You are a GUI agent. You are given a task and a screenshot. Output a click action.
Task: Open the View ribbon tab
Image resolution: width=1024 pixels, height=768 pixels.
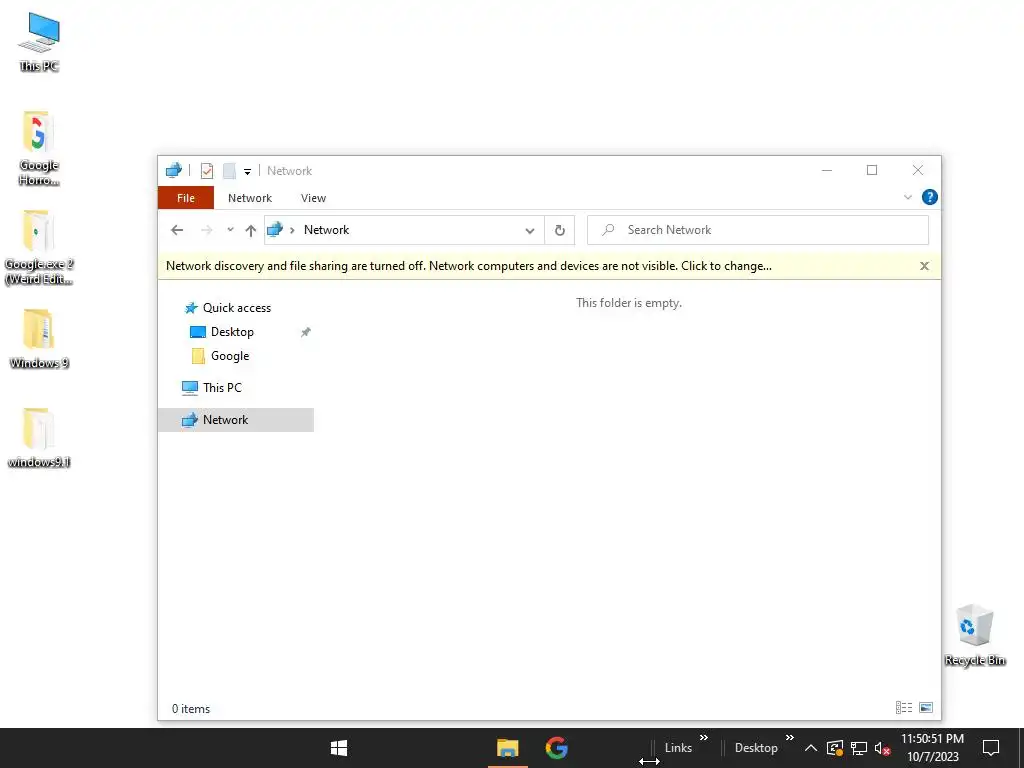coord(313,198)
